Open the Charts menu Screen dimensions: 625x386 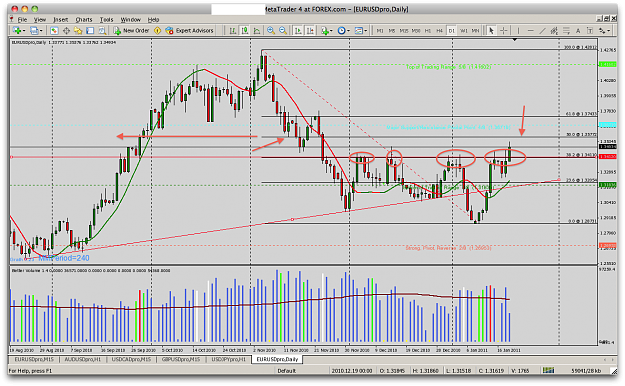click(84, 19)
